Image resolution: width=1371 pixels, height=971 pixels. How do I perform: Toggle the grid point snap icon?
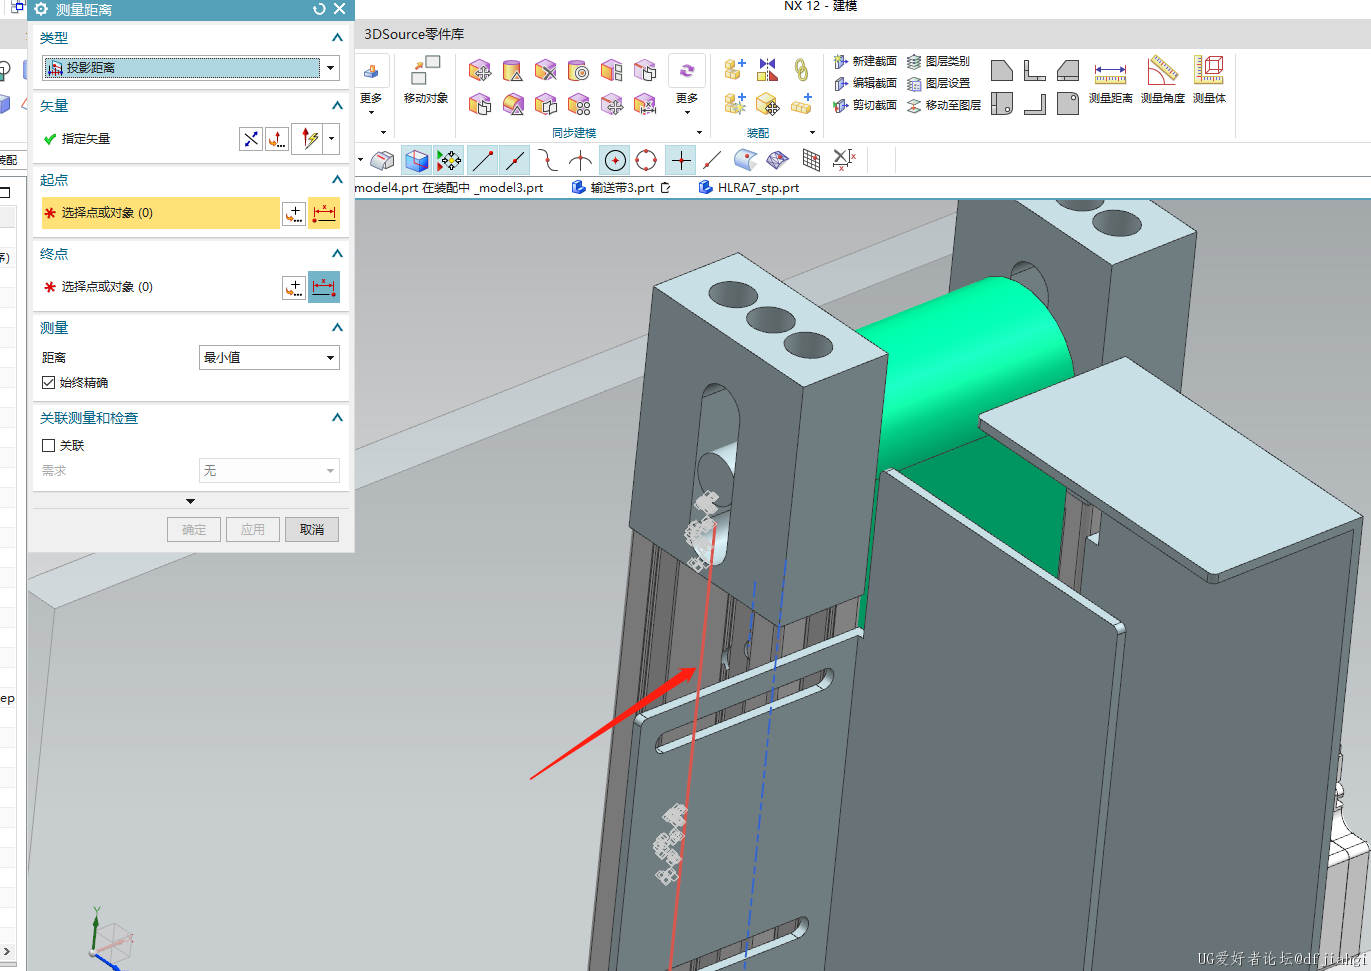point(811,160)
